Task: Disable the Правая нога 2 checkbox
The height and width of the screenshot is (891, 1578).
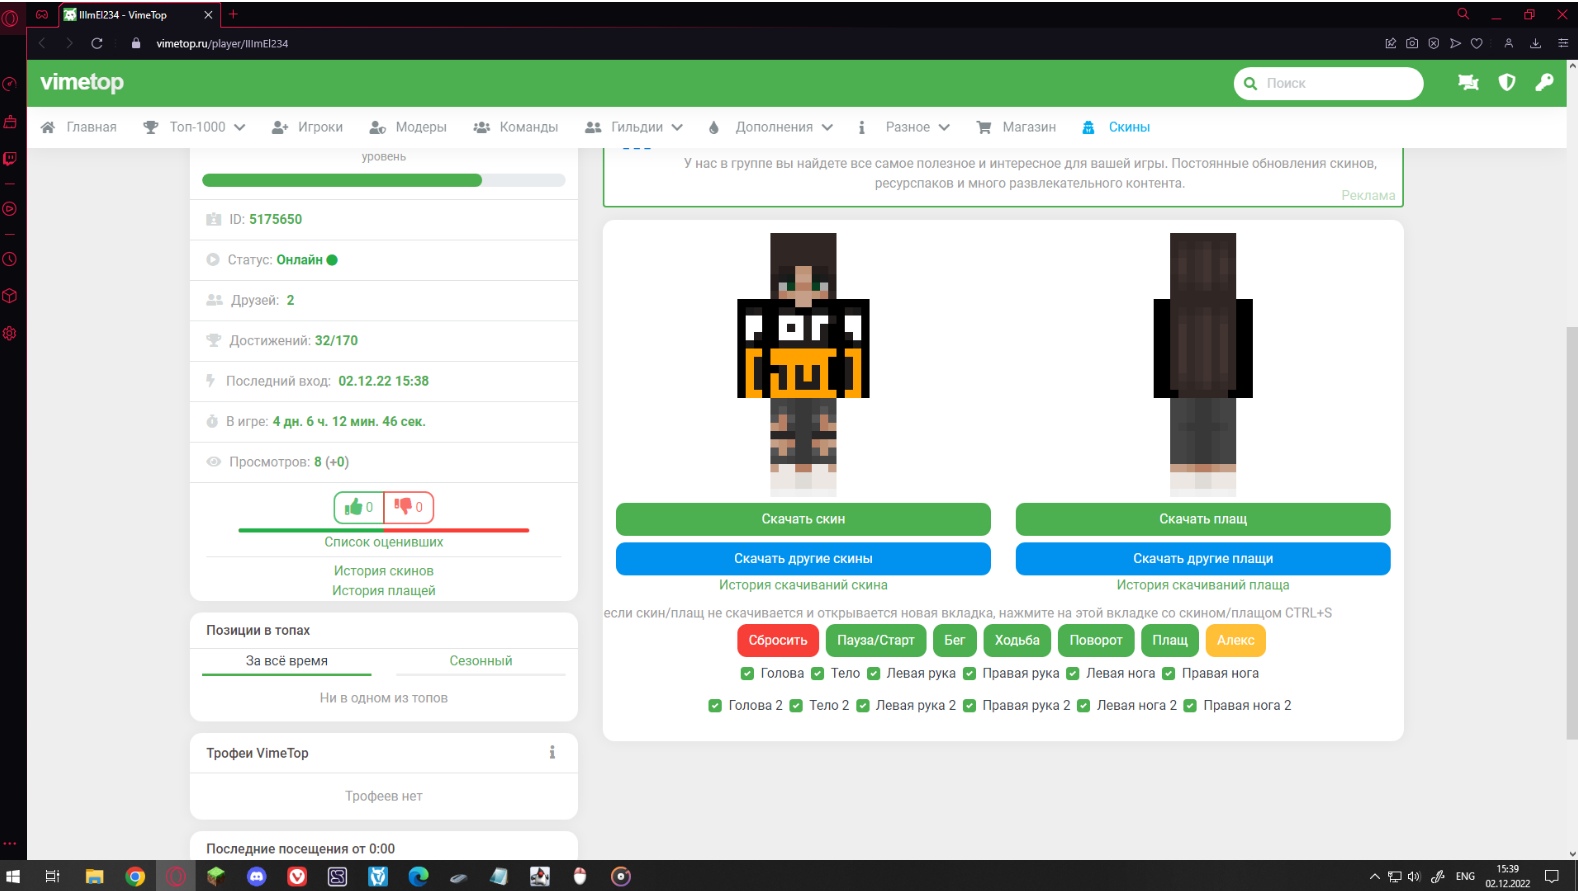Action: [1190, 706]
